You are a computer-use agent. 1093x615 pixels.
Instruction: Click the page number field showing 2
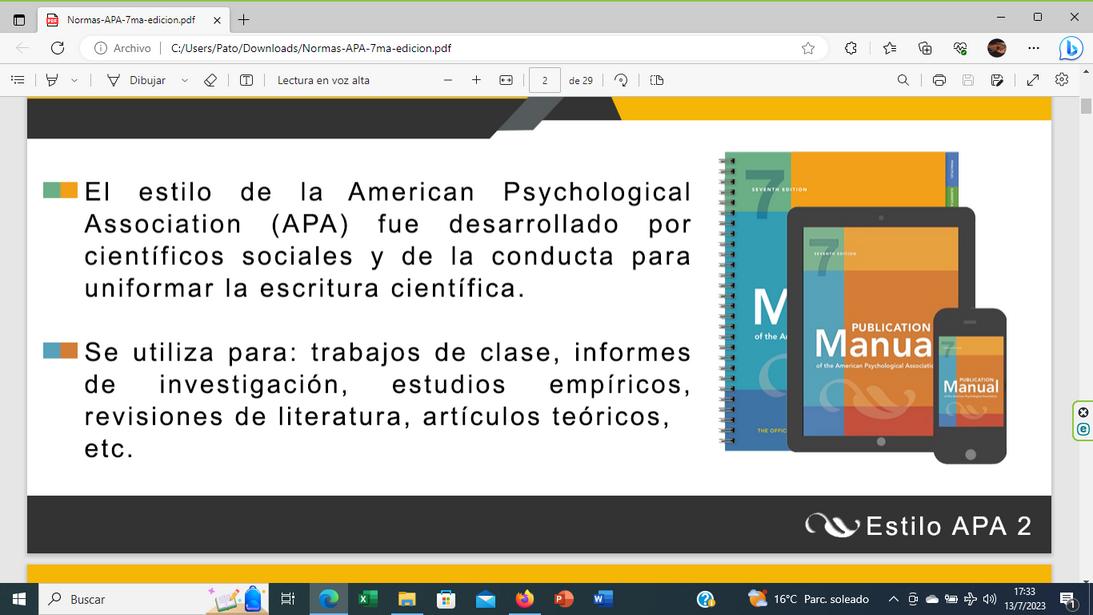pos(544,80)
